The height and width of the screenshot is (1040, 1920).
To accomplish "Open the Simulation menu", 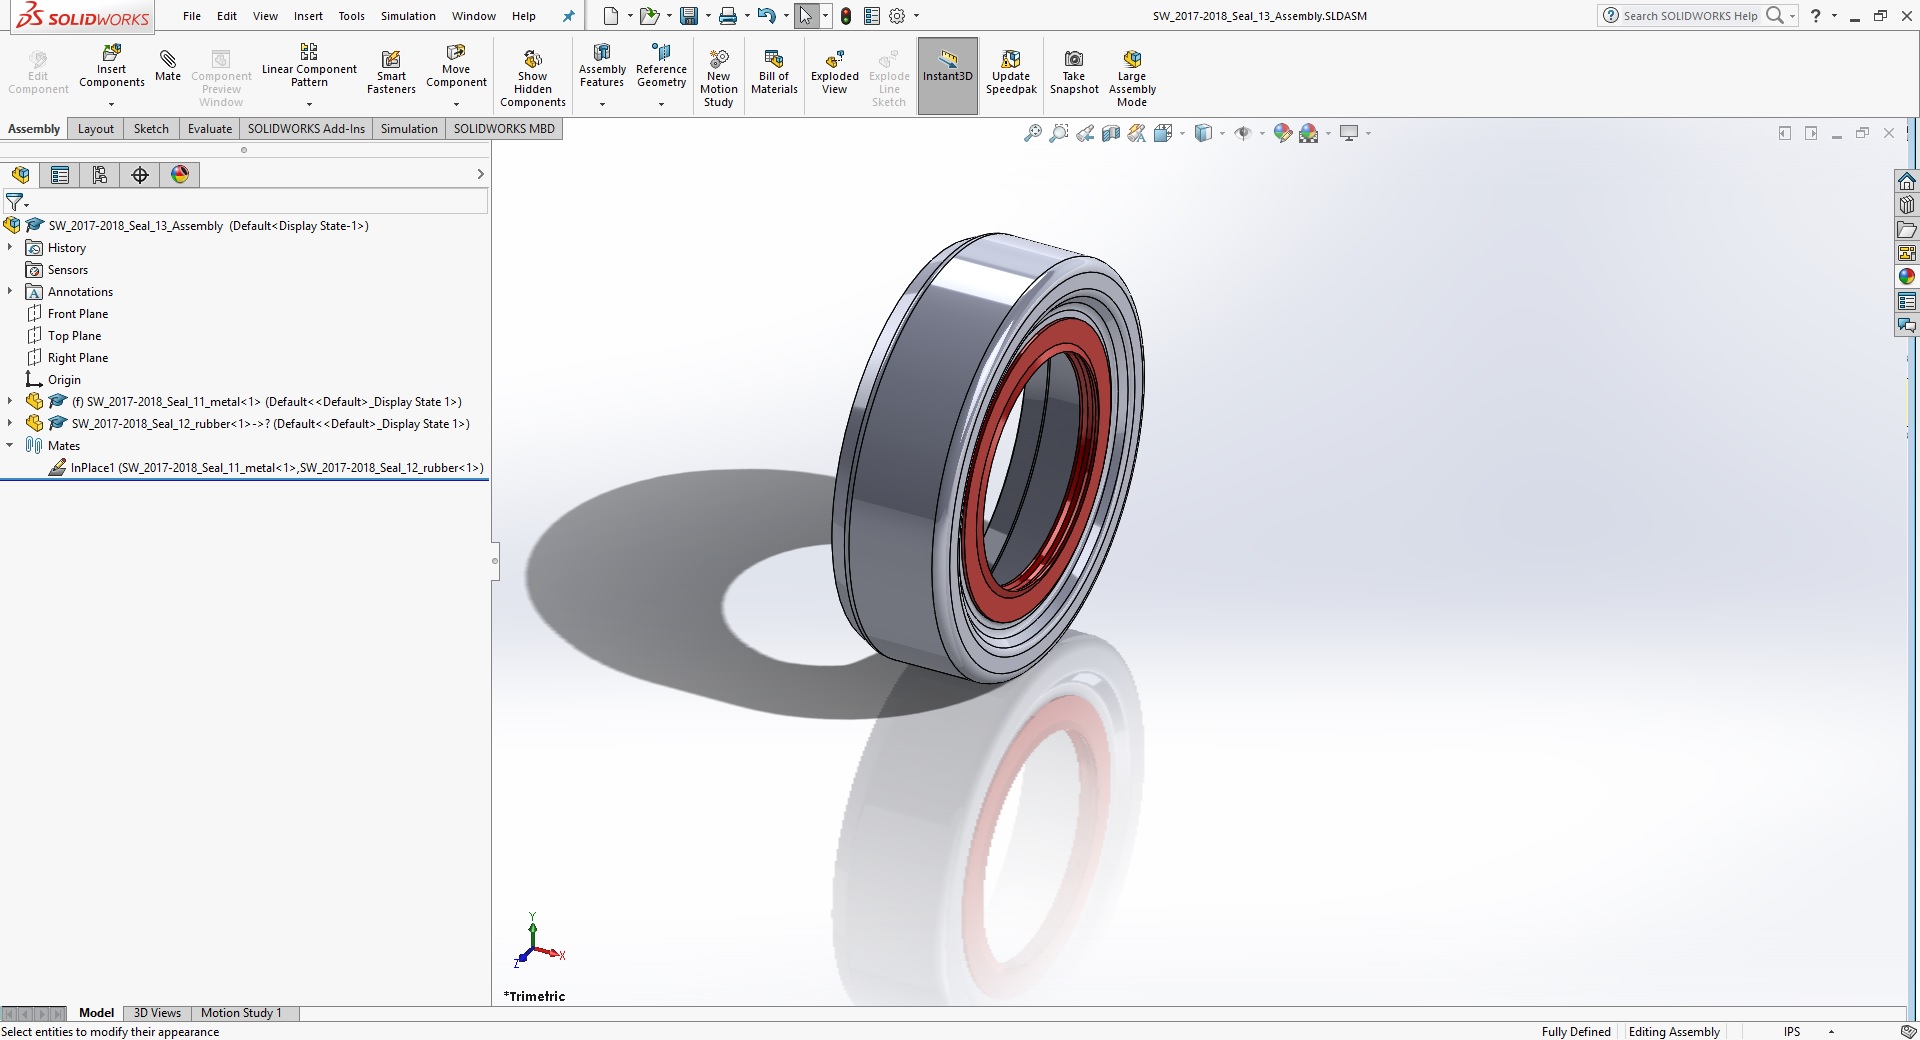I will 408,16.
